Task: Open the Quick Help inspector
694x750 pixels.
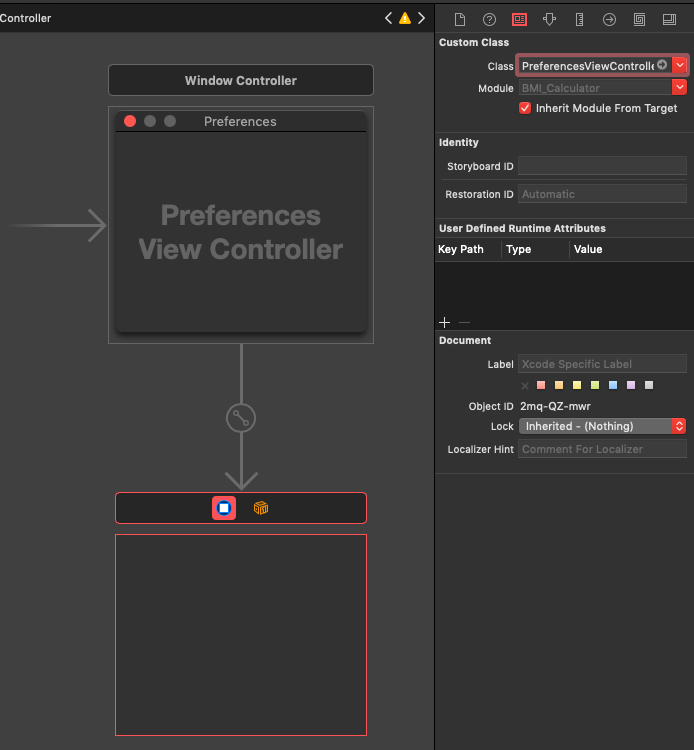Action: pyautogui.click(x=489, y=19)
